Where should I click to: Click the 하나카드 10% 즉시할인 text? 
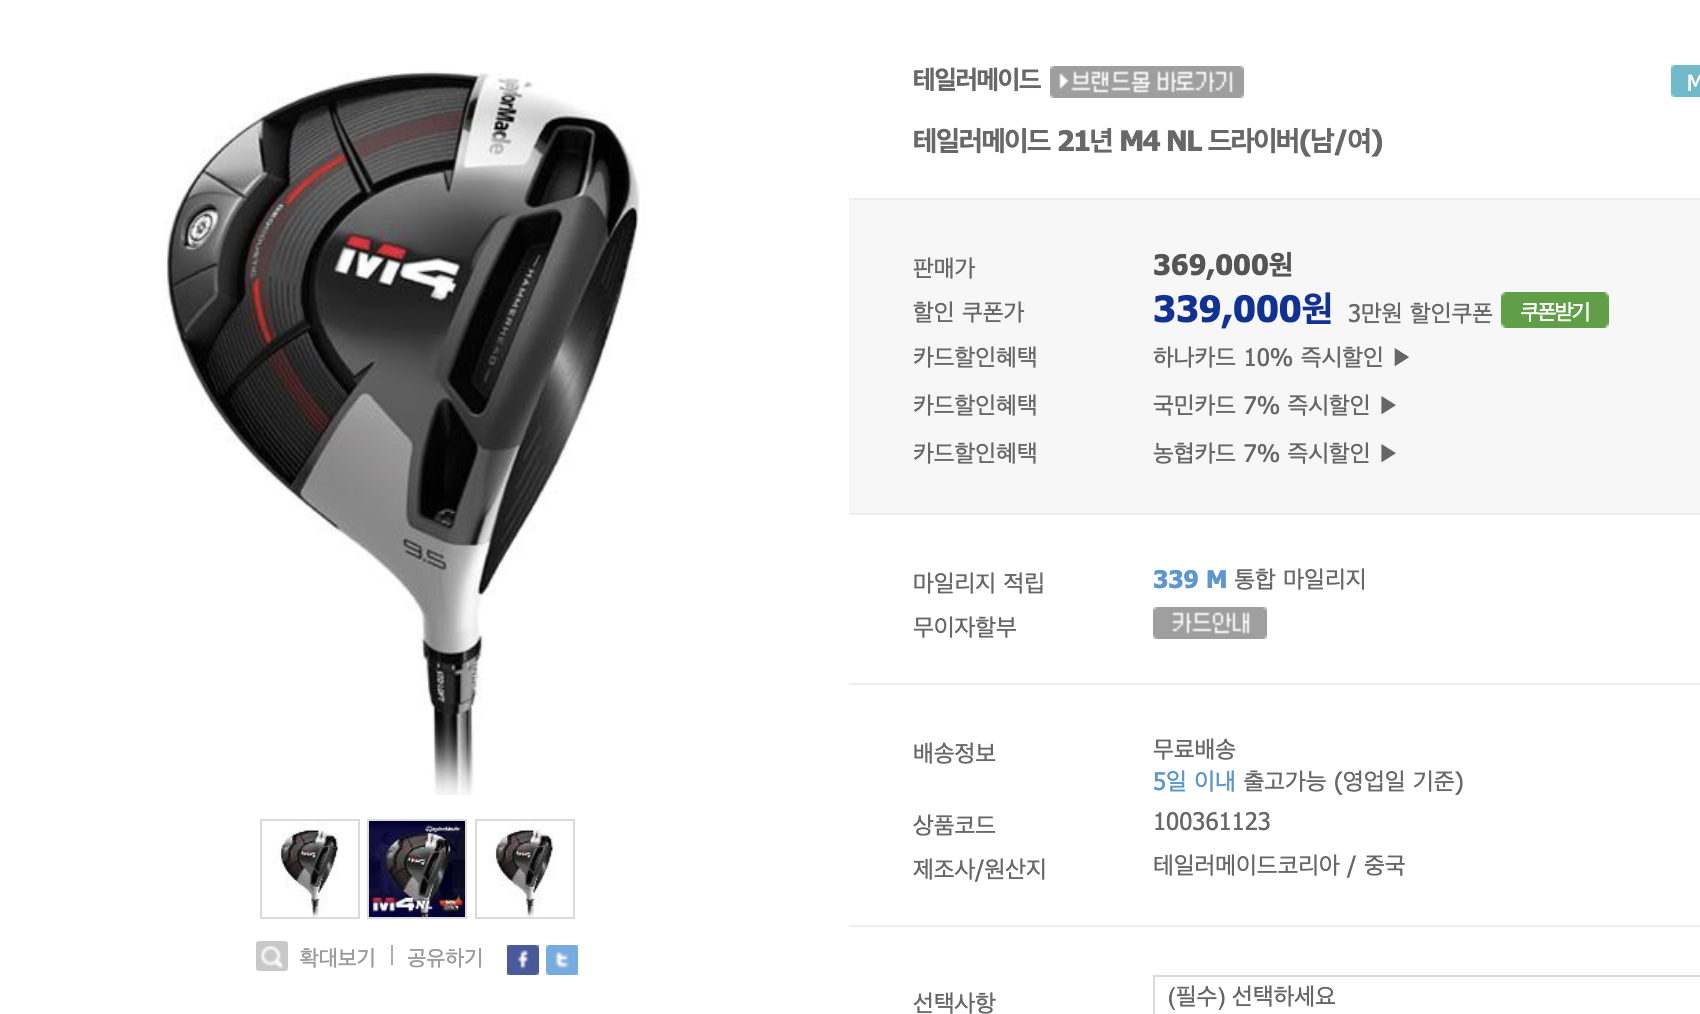click(1268, 357)
